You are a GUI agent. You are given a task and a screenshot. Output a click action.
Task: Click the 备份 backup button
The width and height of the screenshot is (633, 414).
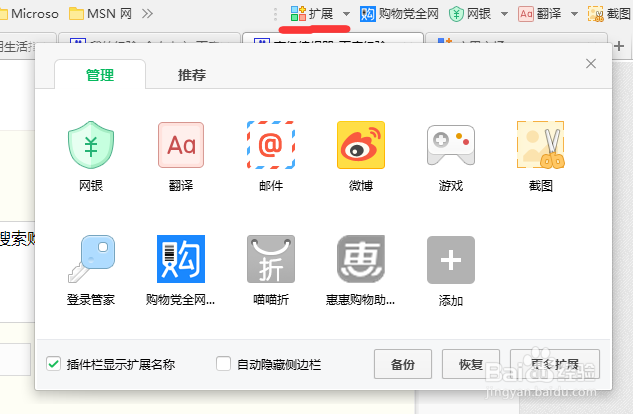point(403,364)
